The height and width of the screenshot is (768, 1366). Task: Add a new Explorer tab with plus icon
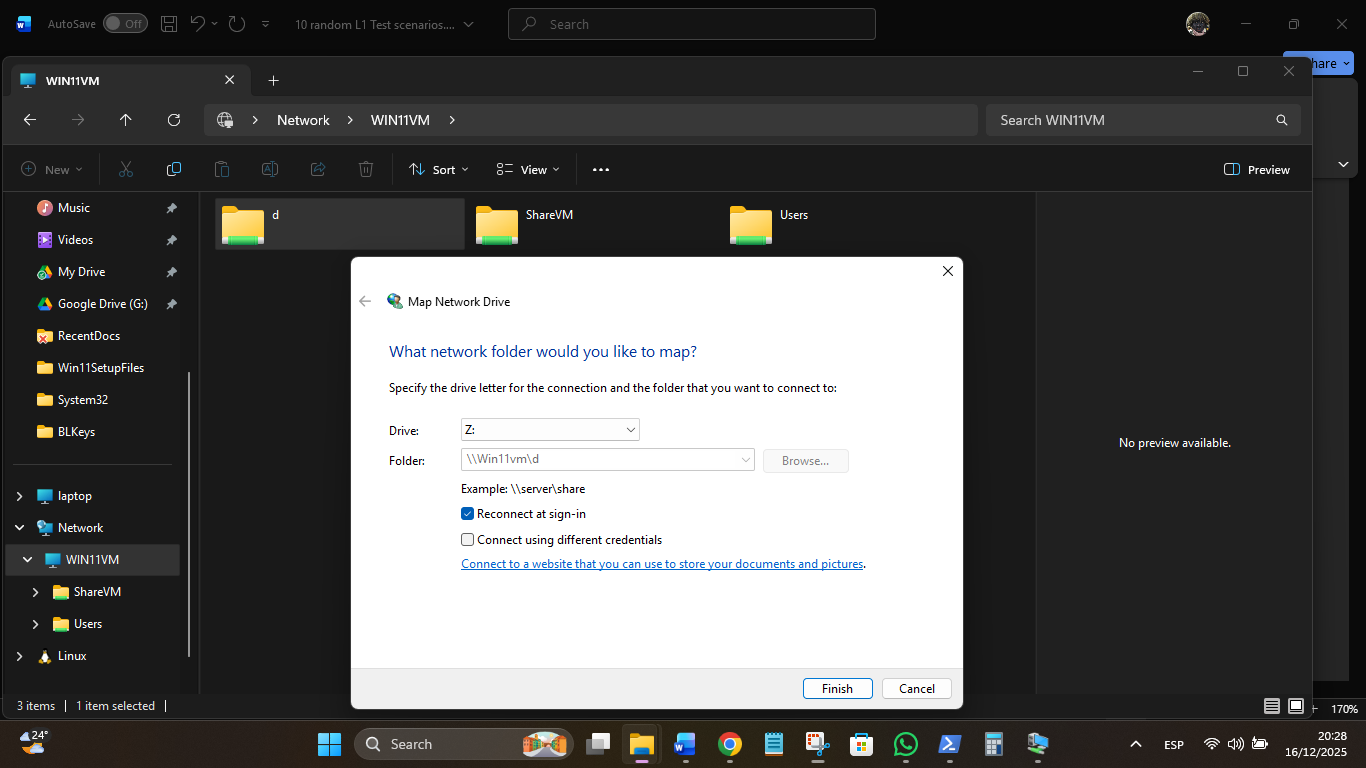273,80
